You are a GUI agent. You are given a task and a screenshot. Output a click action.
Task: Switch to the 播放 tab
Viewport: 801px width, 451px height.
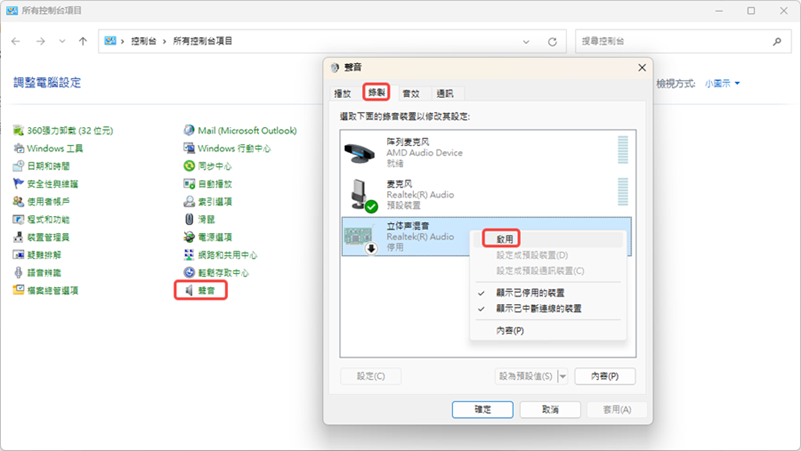tap(343, 93)
